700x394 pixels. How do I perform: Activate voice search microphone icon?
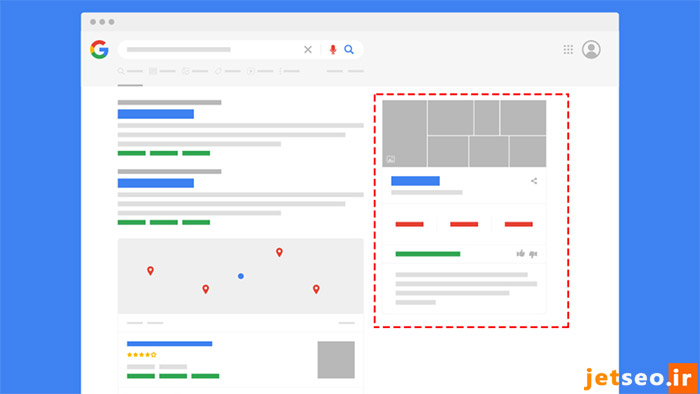(x=333, y=50)
